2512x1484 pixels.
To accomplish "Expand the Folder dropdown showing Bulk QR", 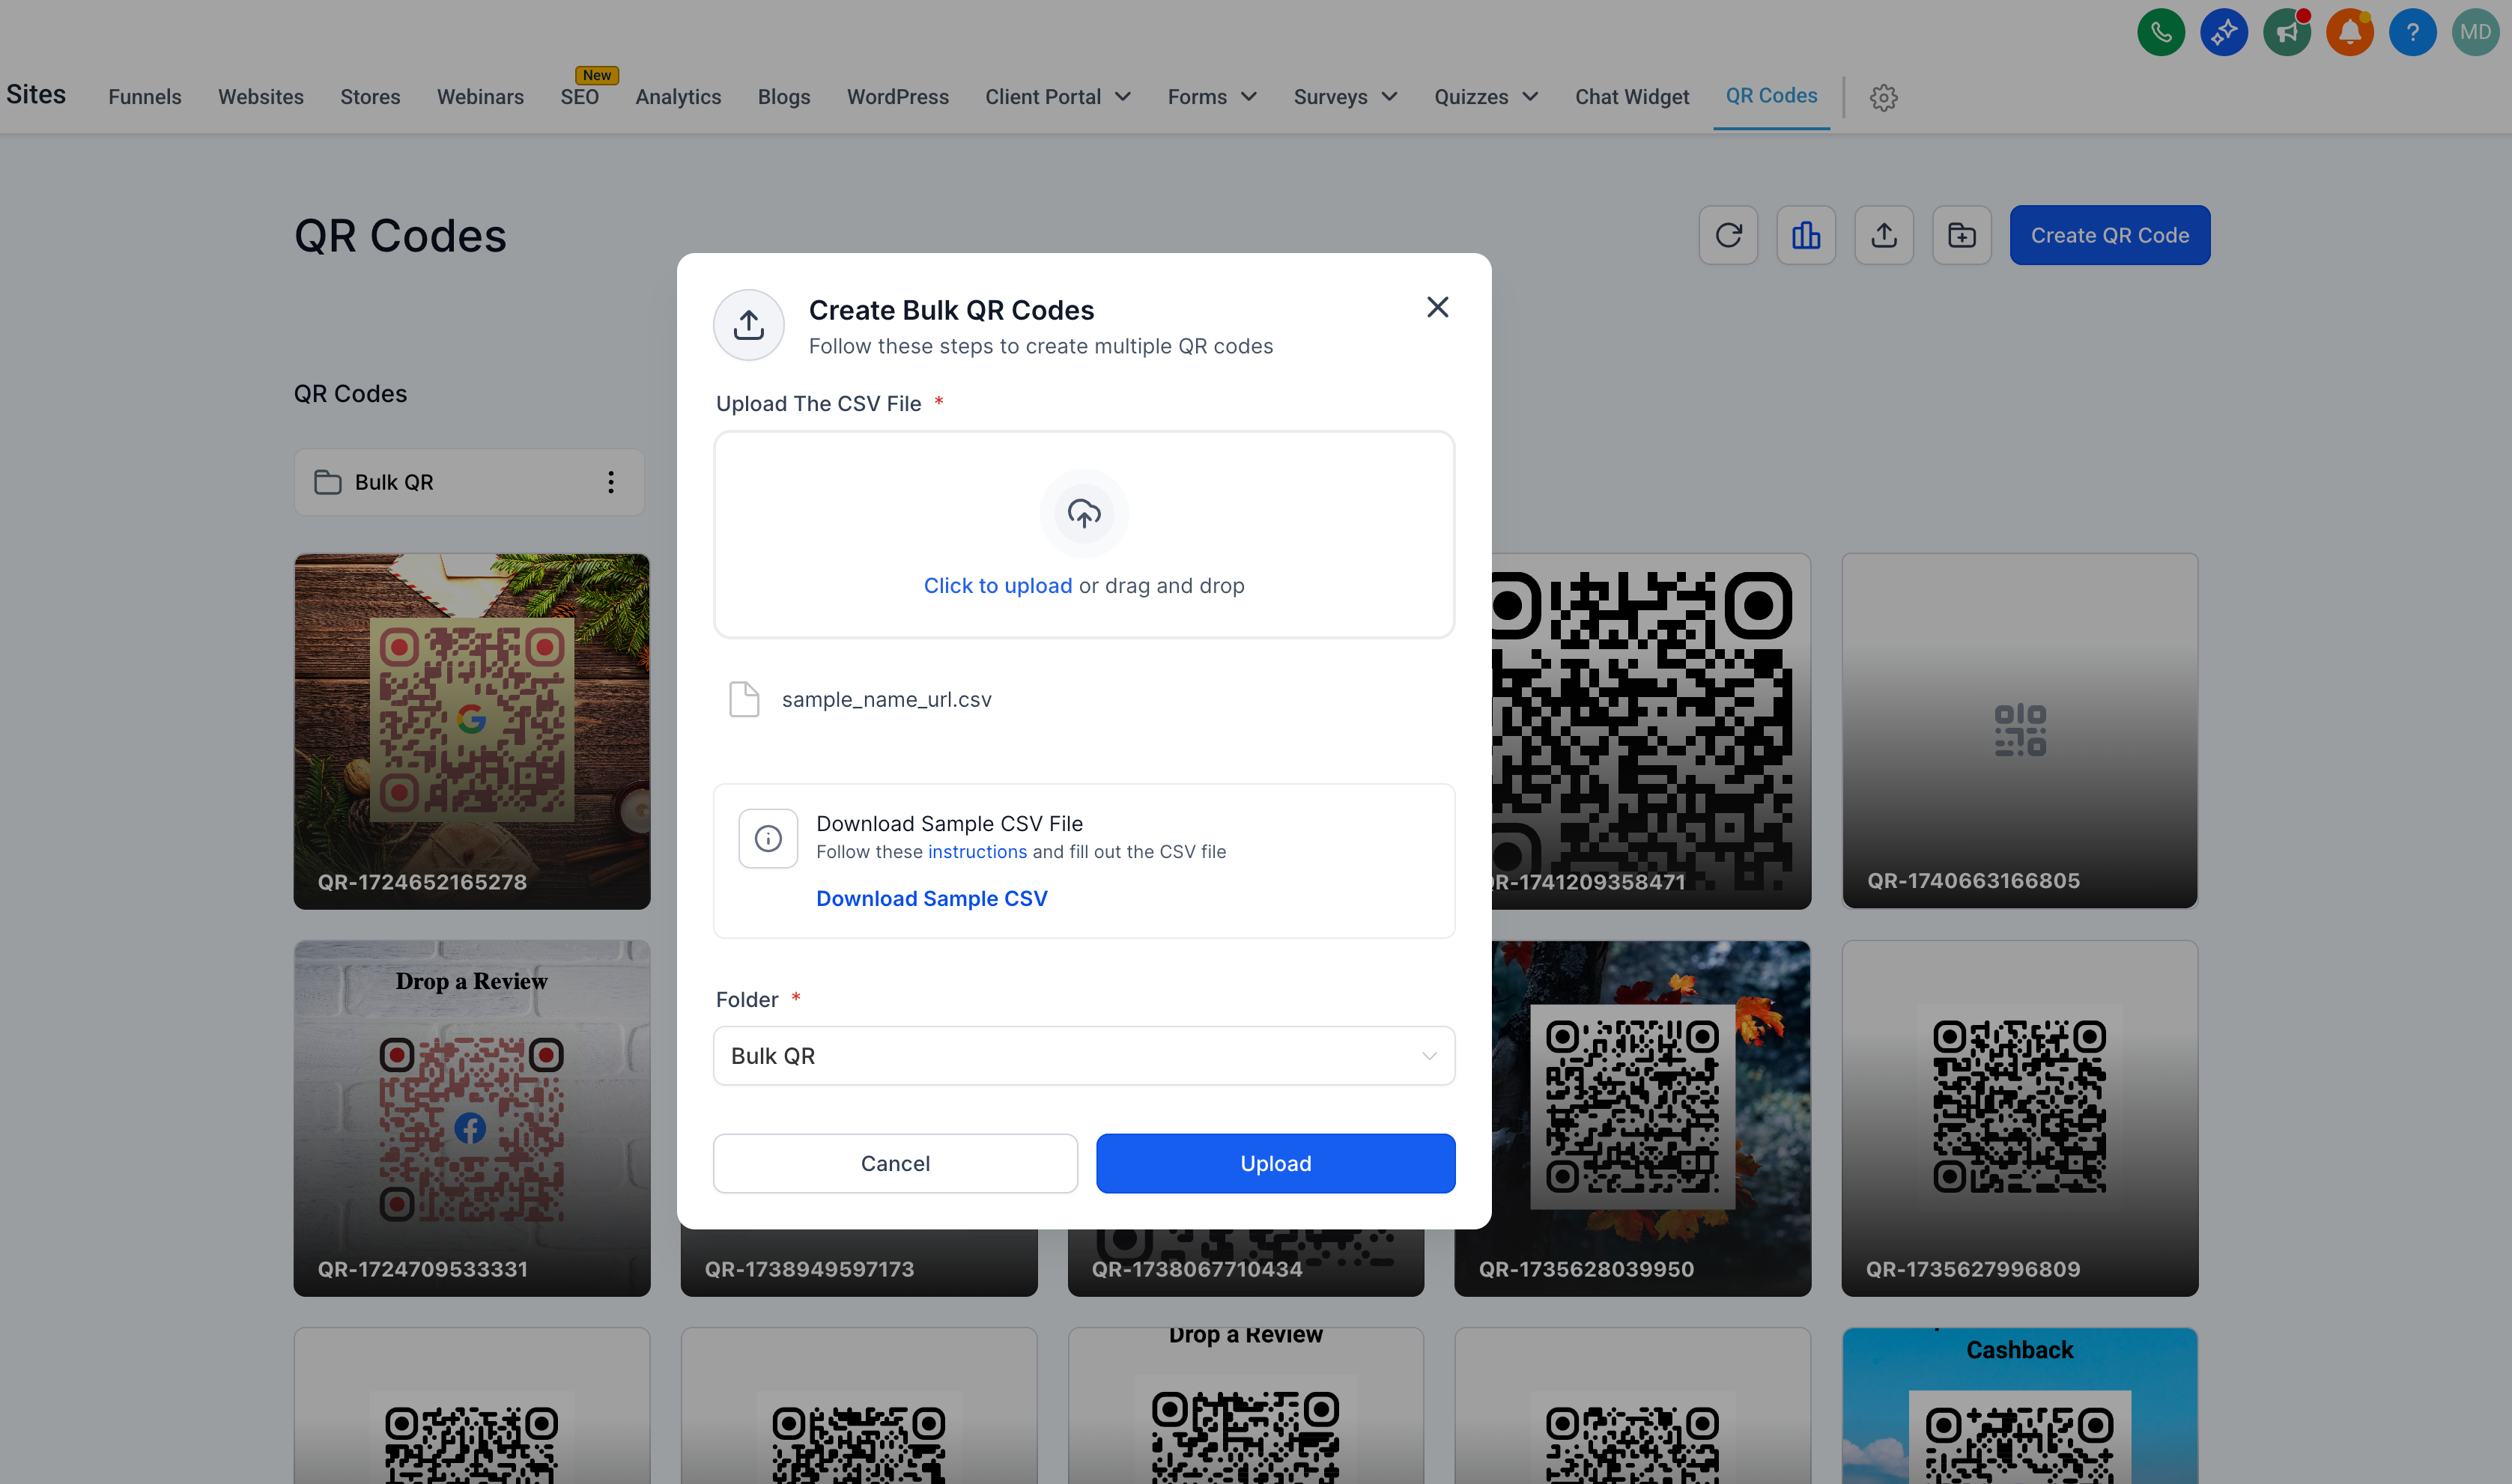I will click(1084, 1056).
